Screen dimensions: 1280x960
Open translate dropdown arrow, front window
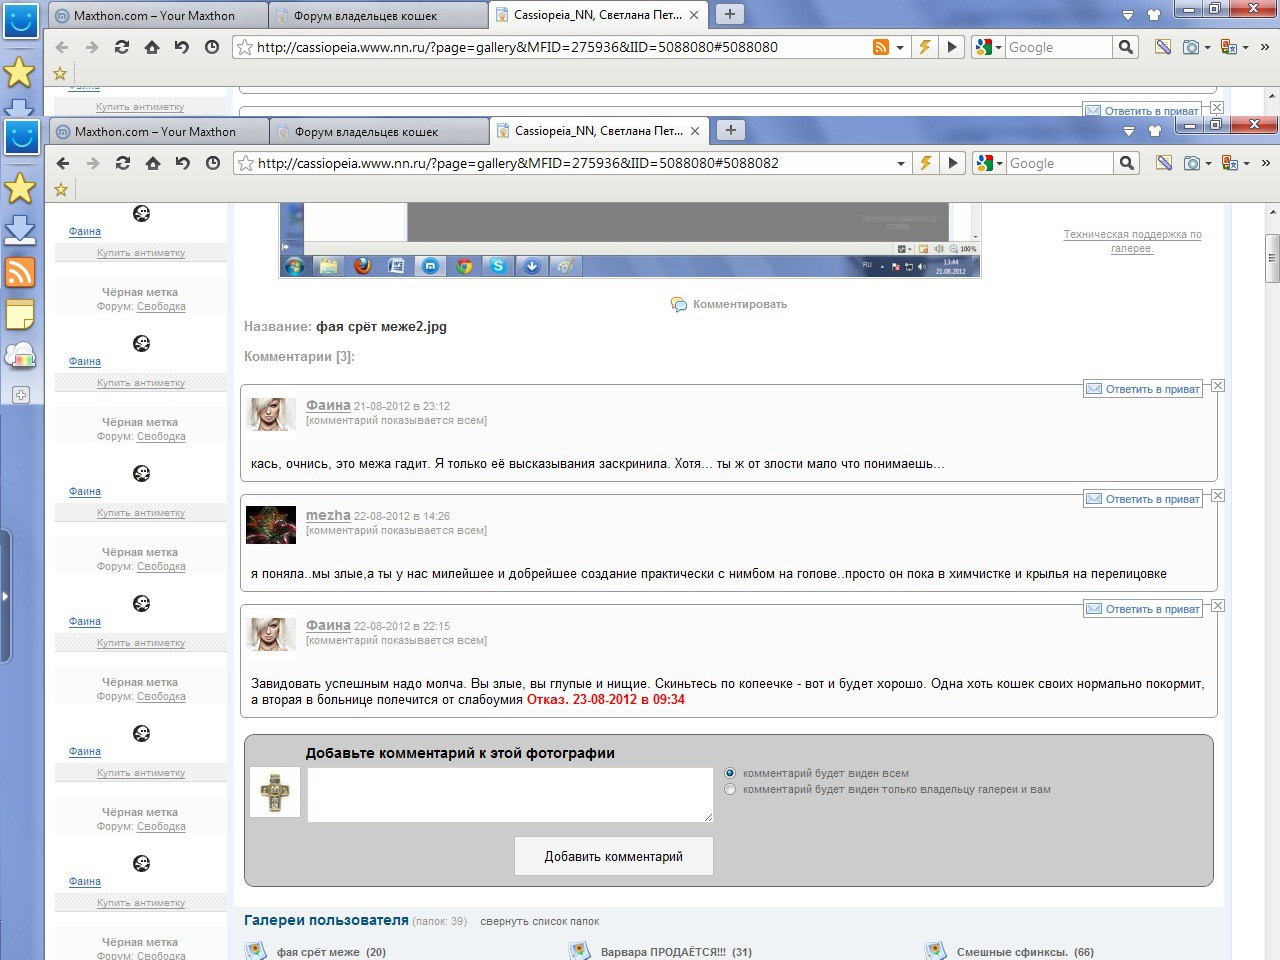tap(1246, 163)
